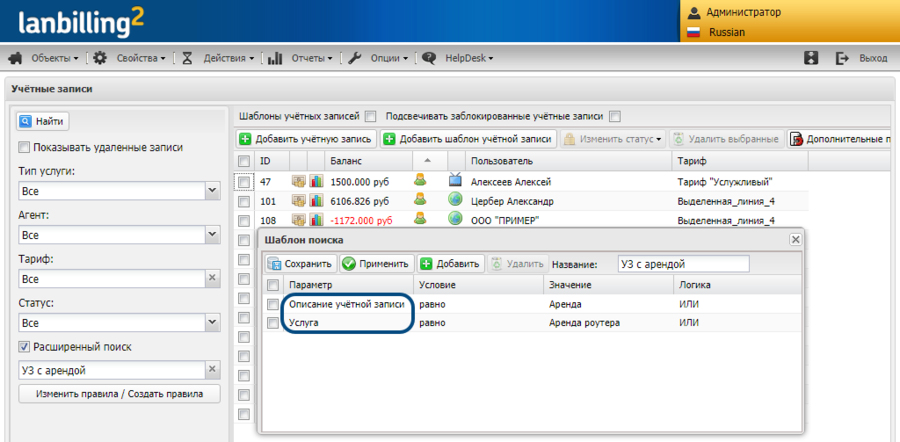The height and width of the screenshot is (442, 900).
Task: Click Добавить учётную запись button
Action: click(307, 139)
